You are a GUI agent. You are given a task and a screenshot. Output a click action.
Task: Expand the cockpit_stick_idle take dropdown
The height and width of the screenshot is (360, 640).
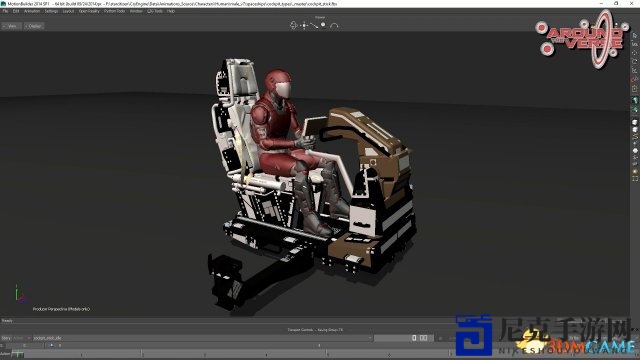[203, 338]
